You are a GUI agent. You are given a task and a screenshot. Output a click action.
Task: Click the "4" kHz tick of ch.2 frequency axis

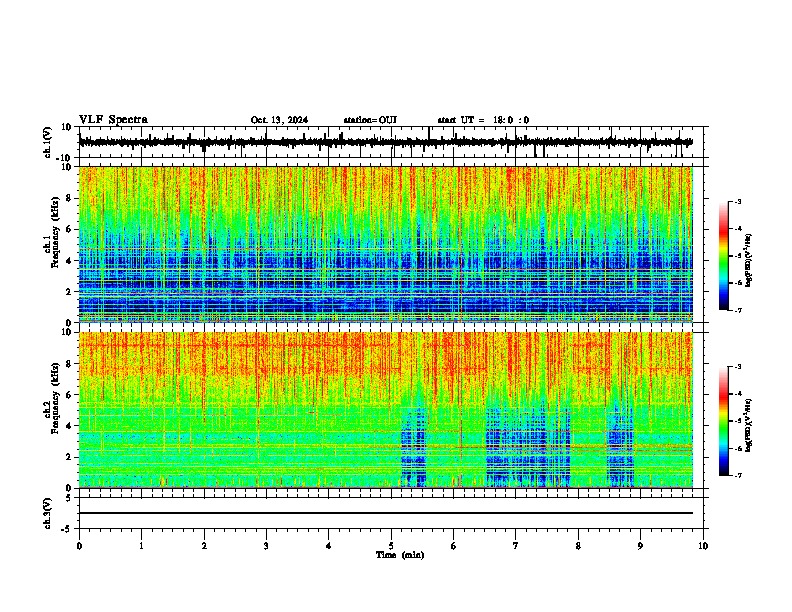pos(69,426)
